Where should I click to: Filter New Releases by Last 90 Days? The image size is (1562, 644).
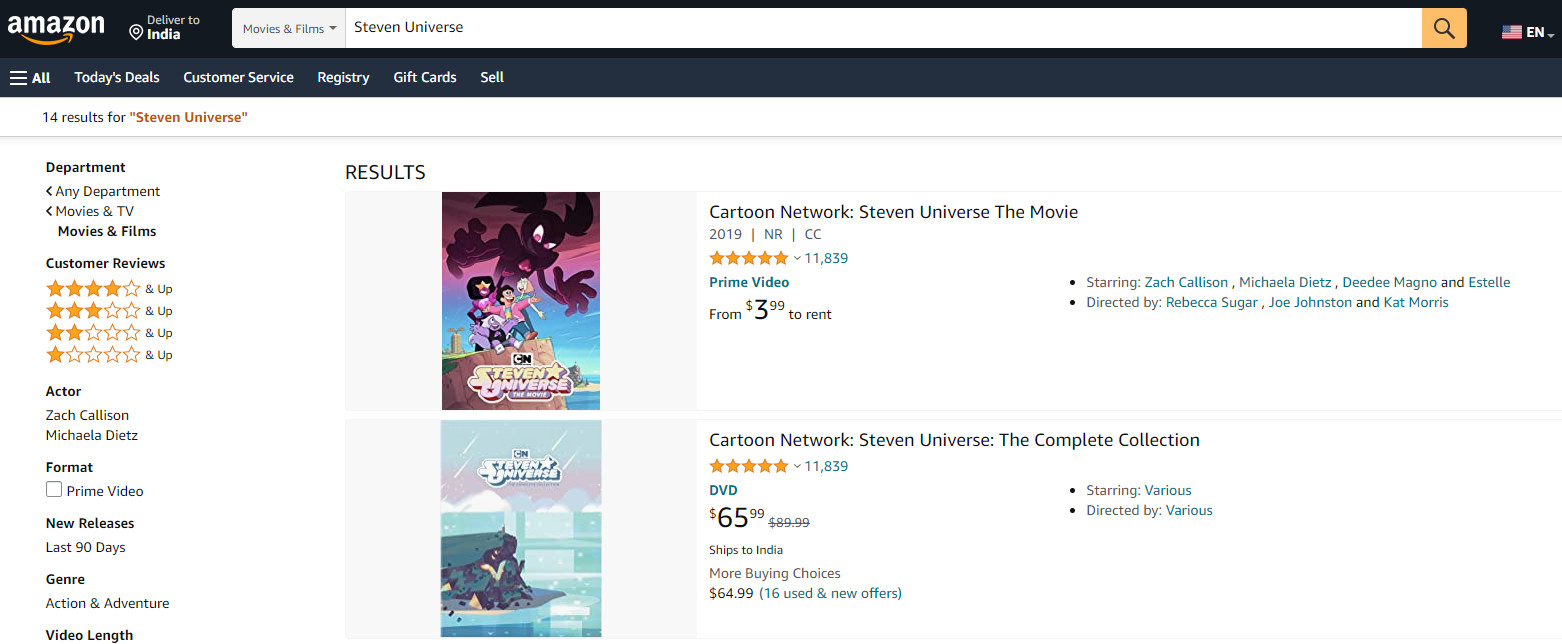(86, 547)
